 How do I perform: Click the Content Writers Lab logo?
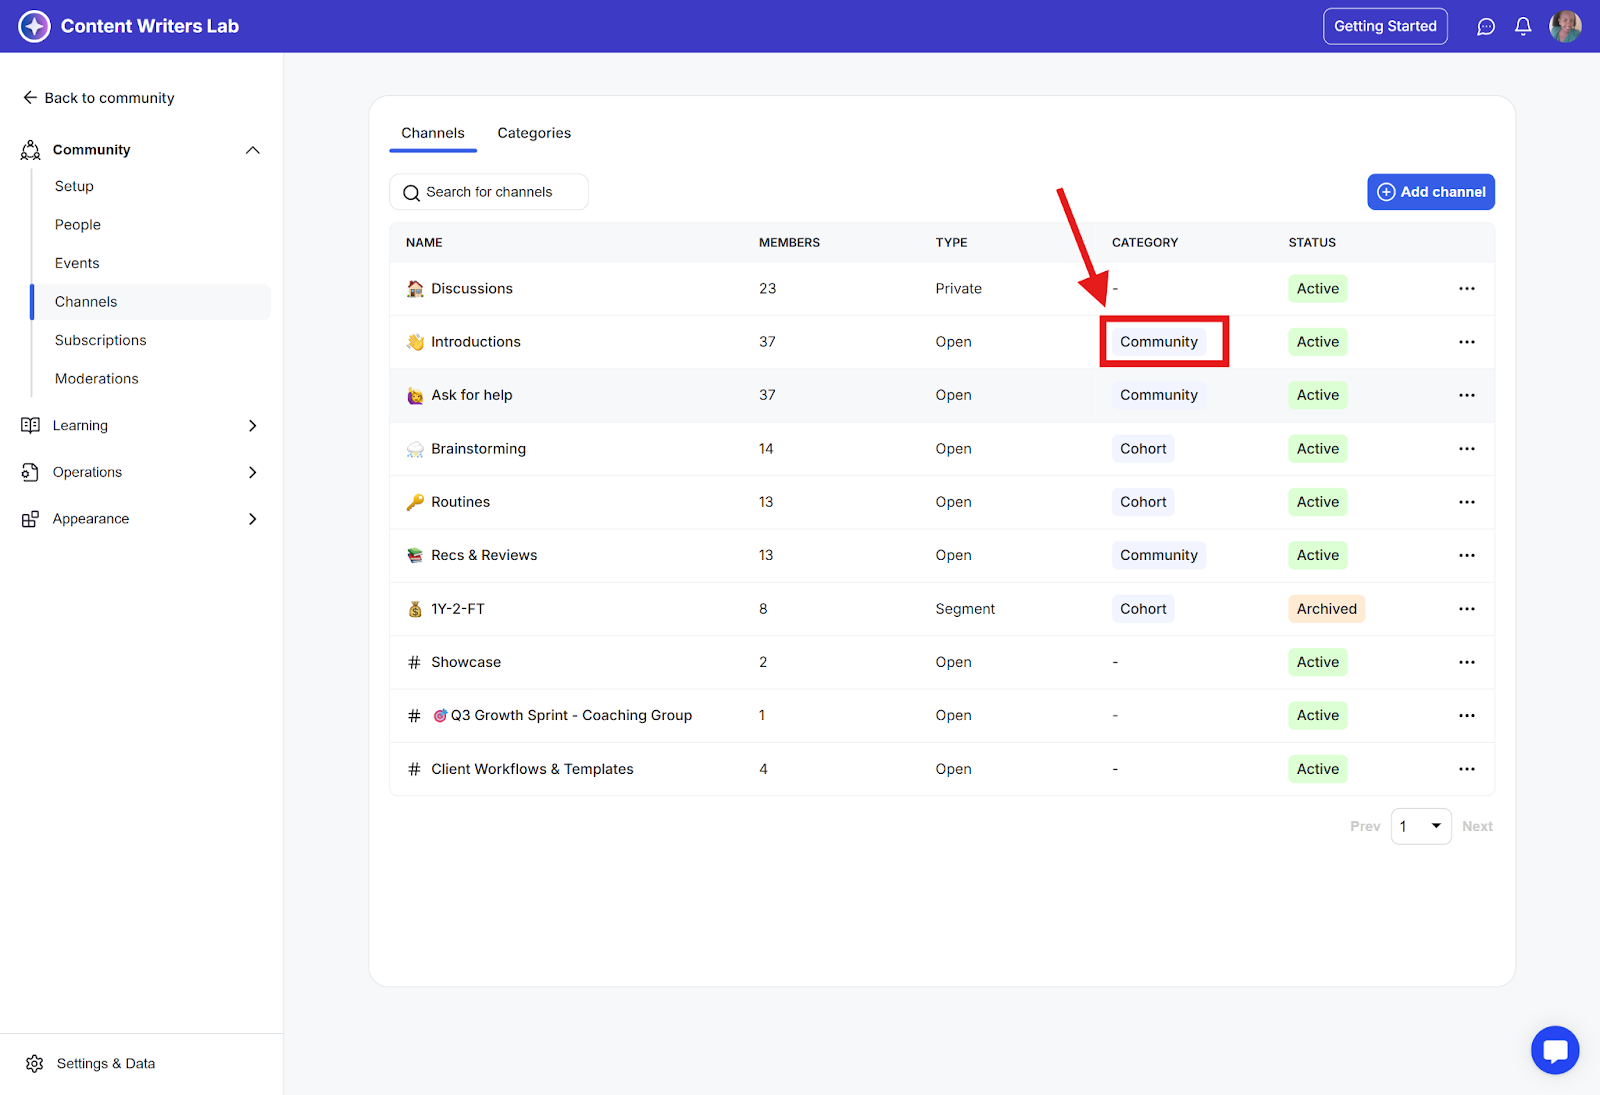pyautogui.click(x=35, y=26)
